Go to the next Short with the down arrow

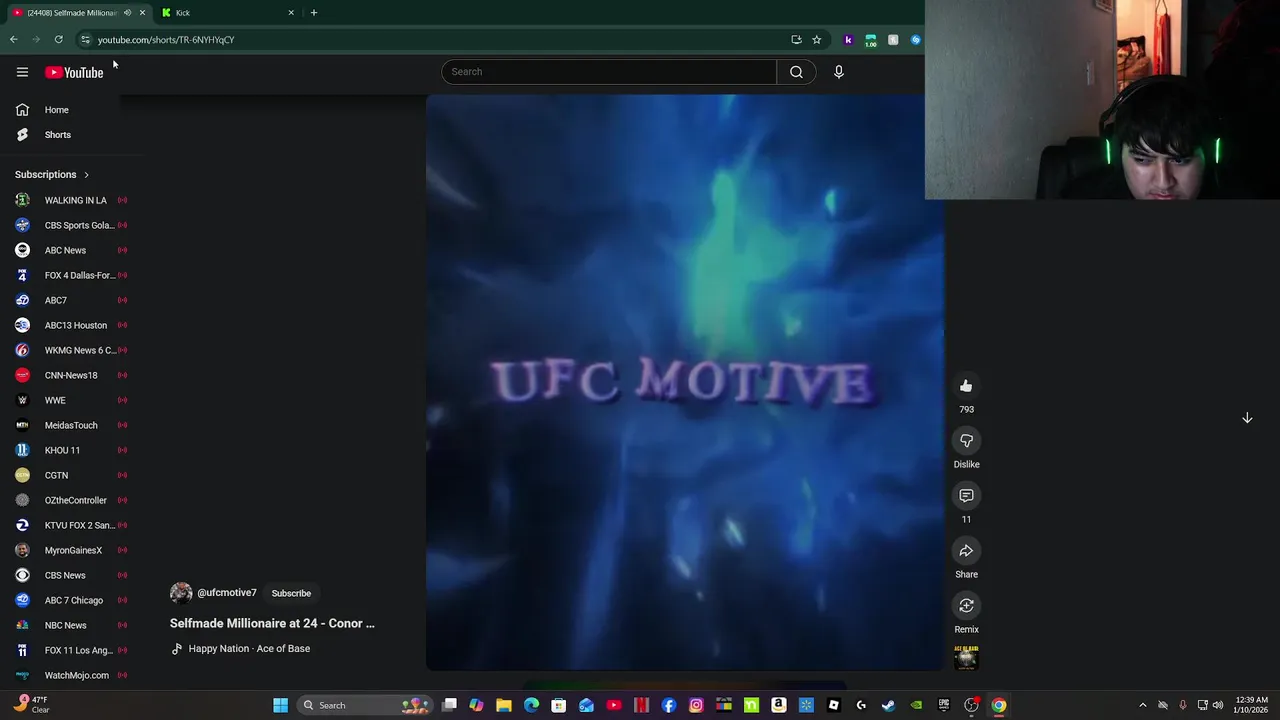click(x=1247, y=418)
